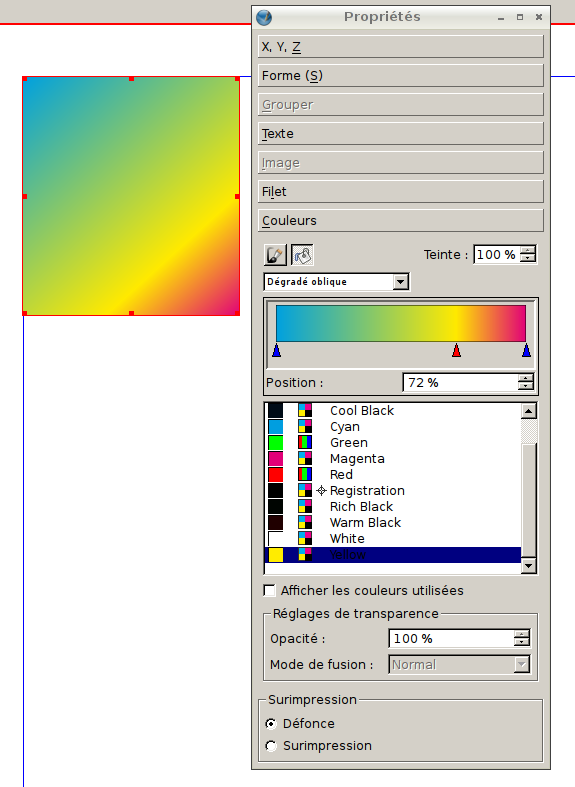This screenshot has height=787, width=575.
Task: Click the White CMYK color model icon
Action: [305, 539]
